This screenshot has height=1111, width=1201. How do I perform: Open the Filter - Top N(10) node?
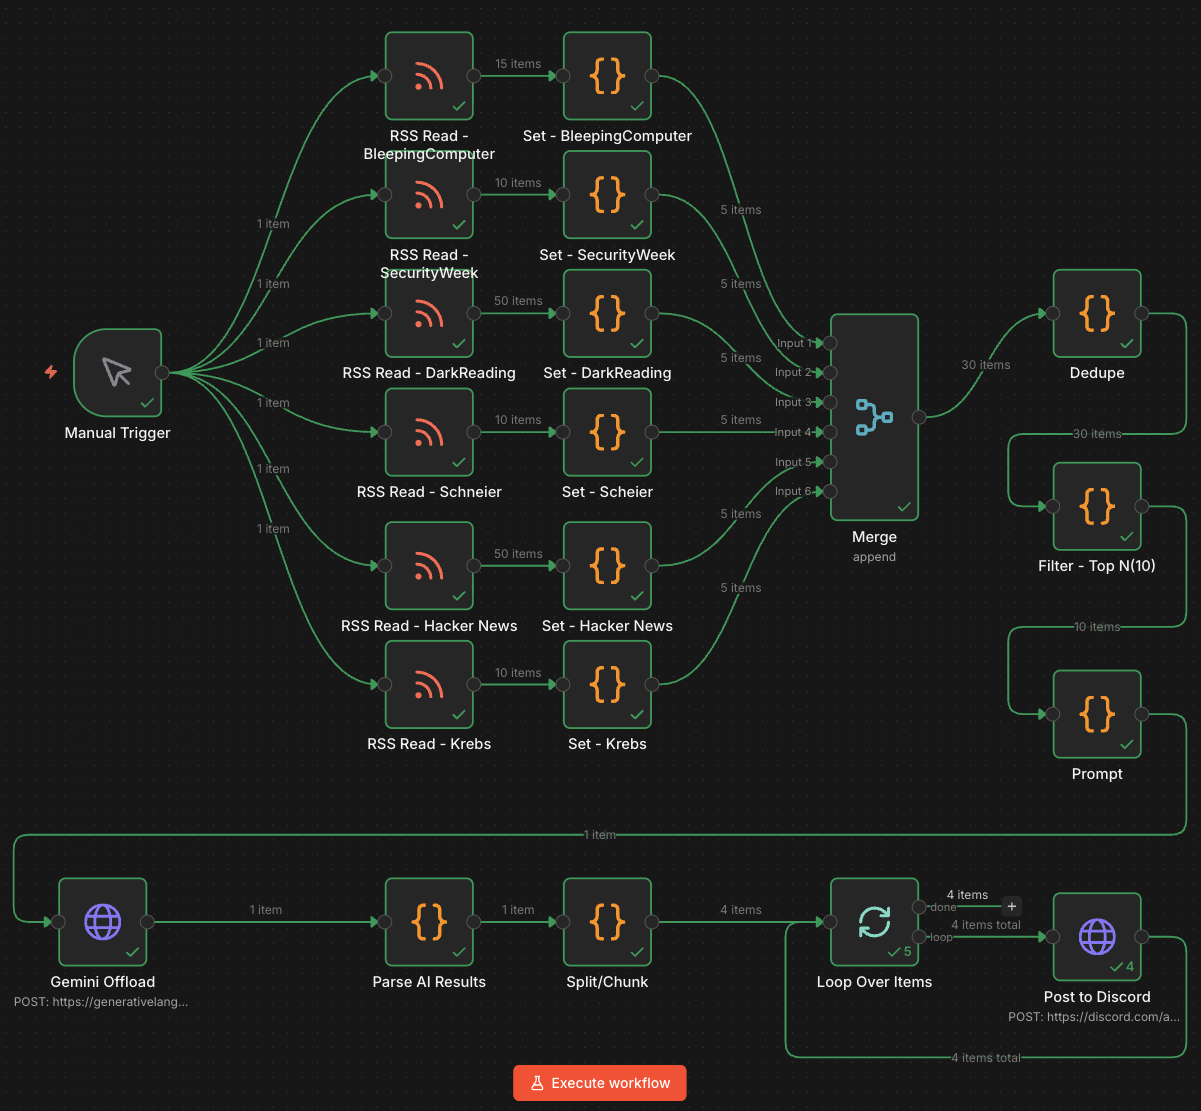click(1097, 506)
